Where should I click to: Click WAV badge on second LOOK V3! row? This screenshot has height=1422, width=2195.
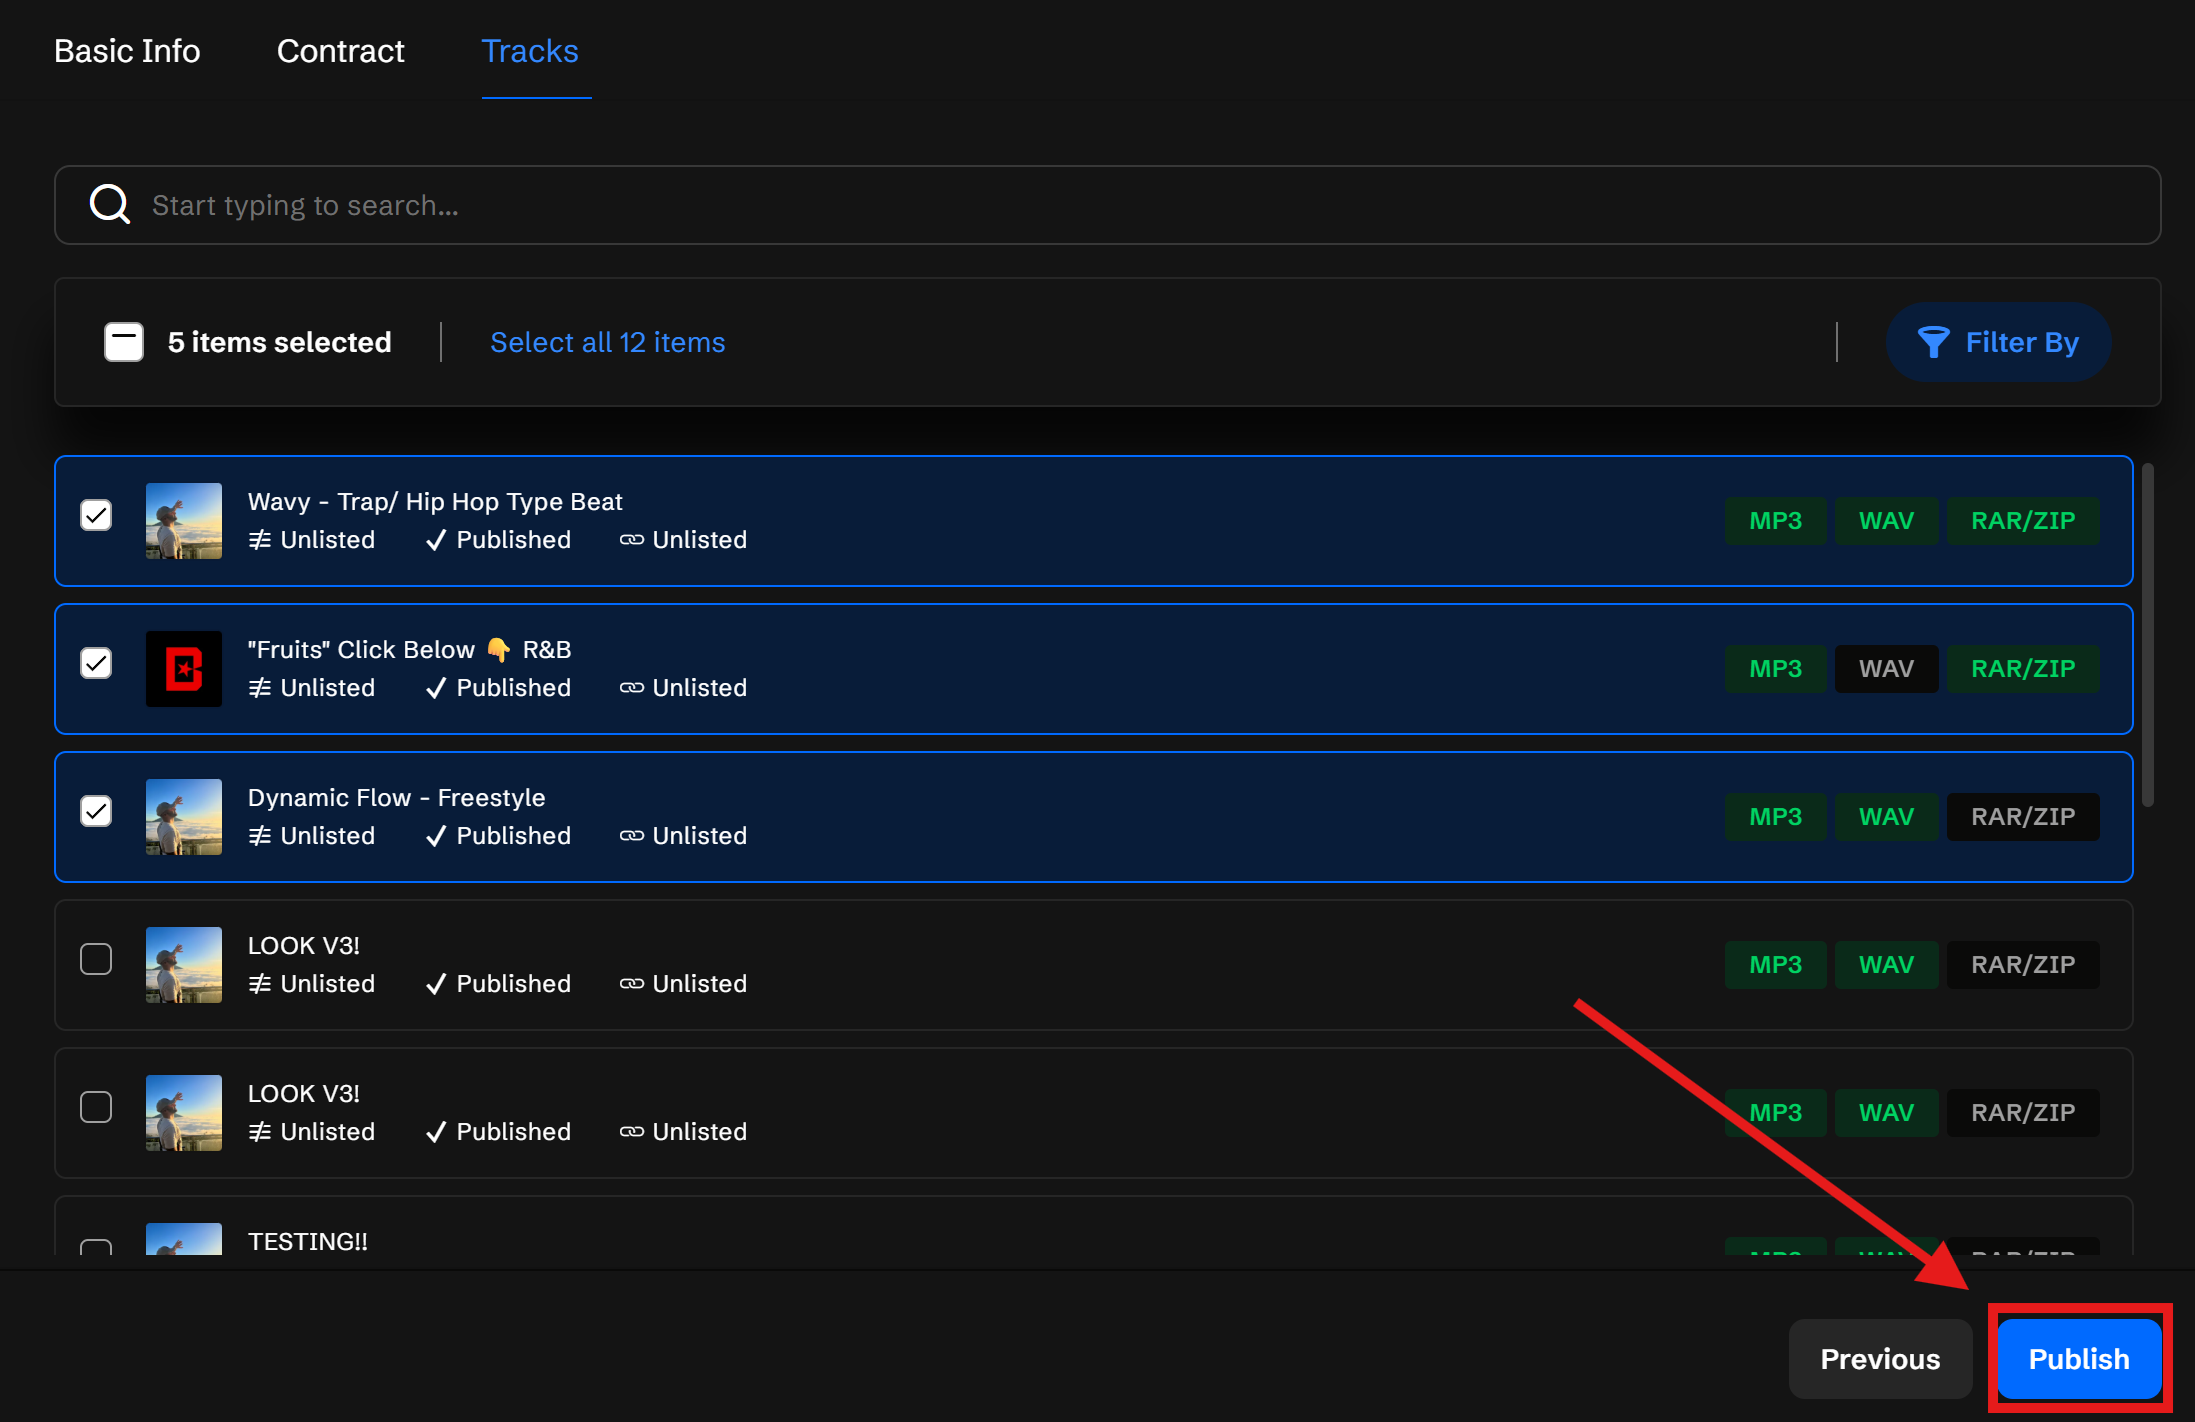(x=1886, y=1113)
